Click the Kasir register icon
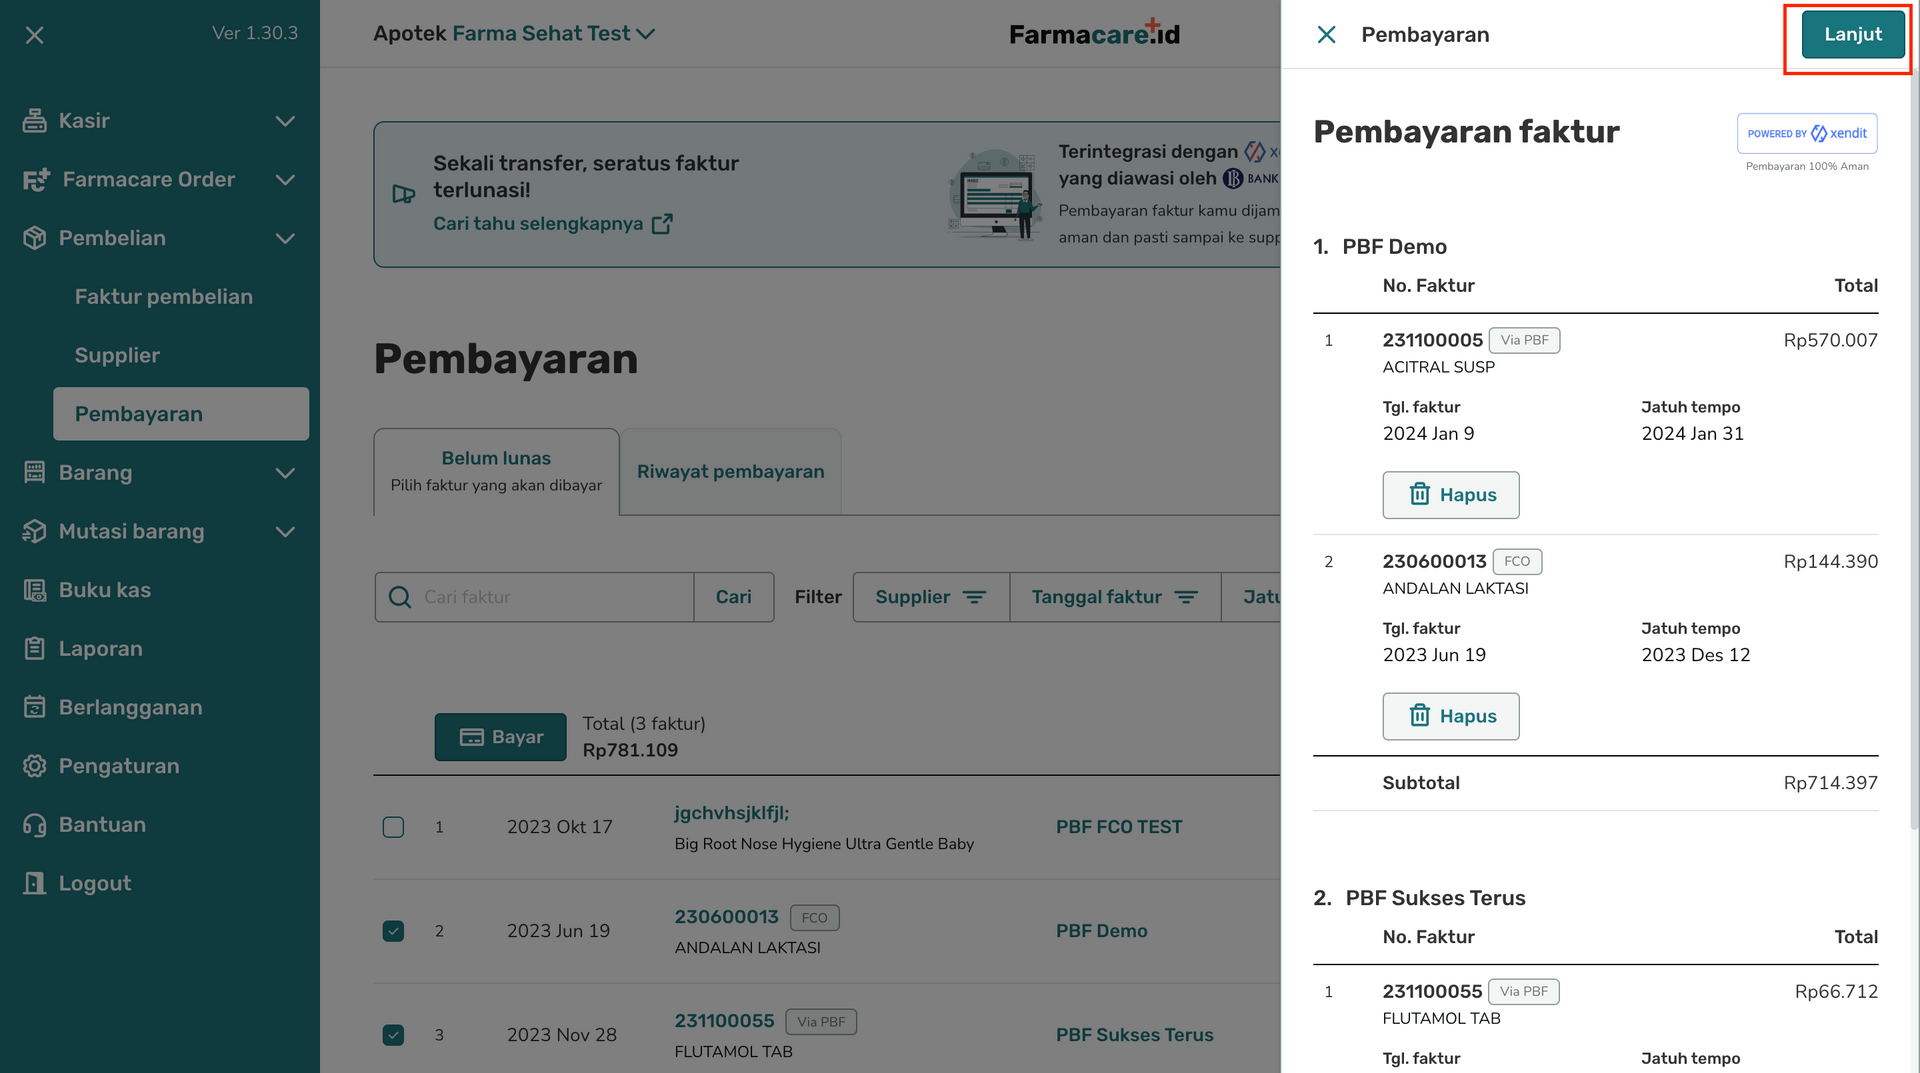 [35, 121]
